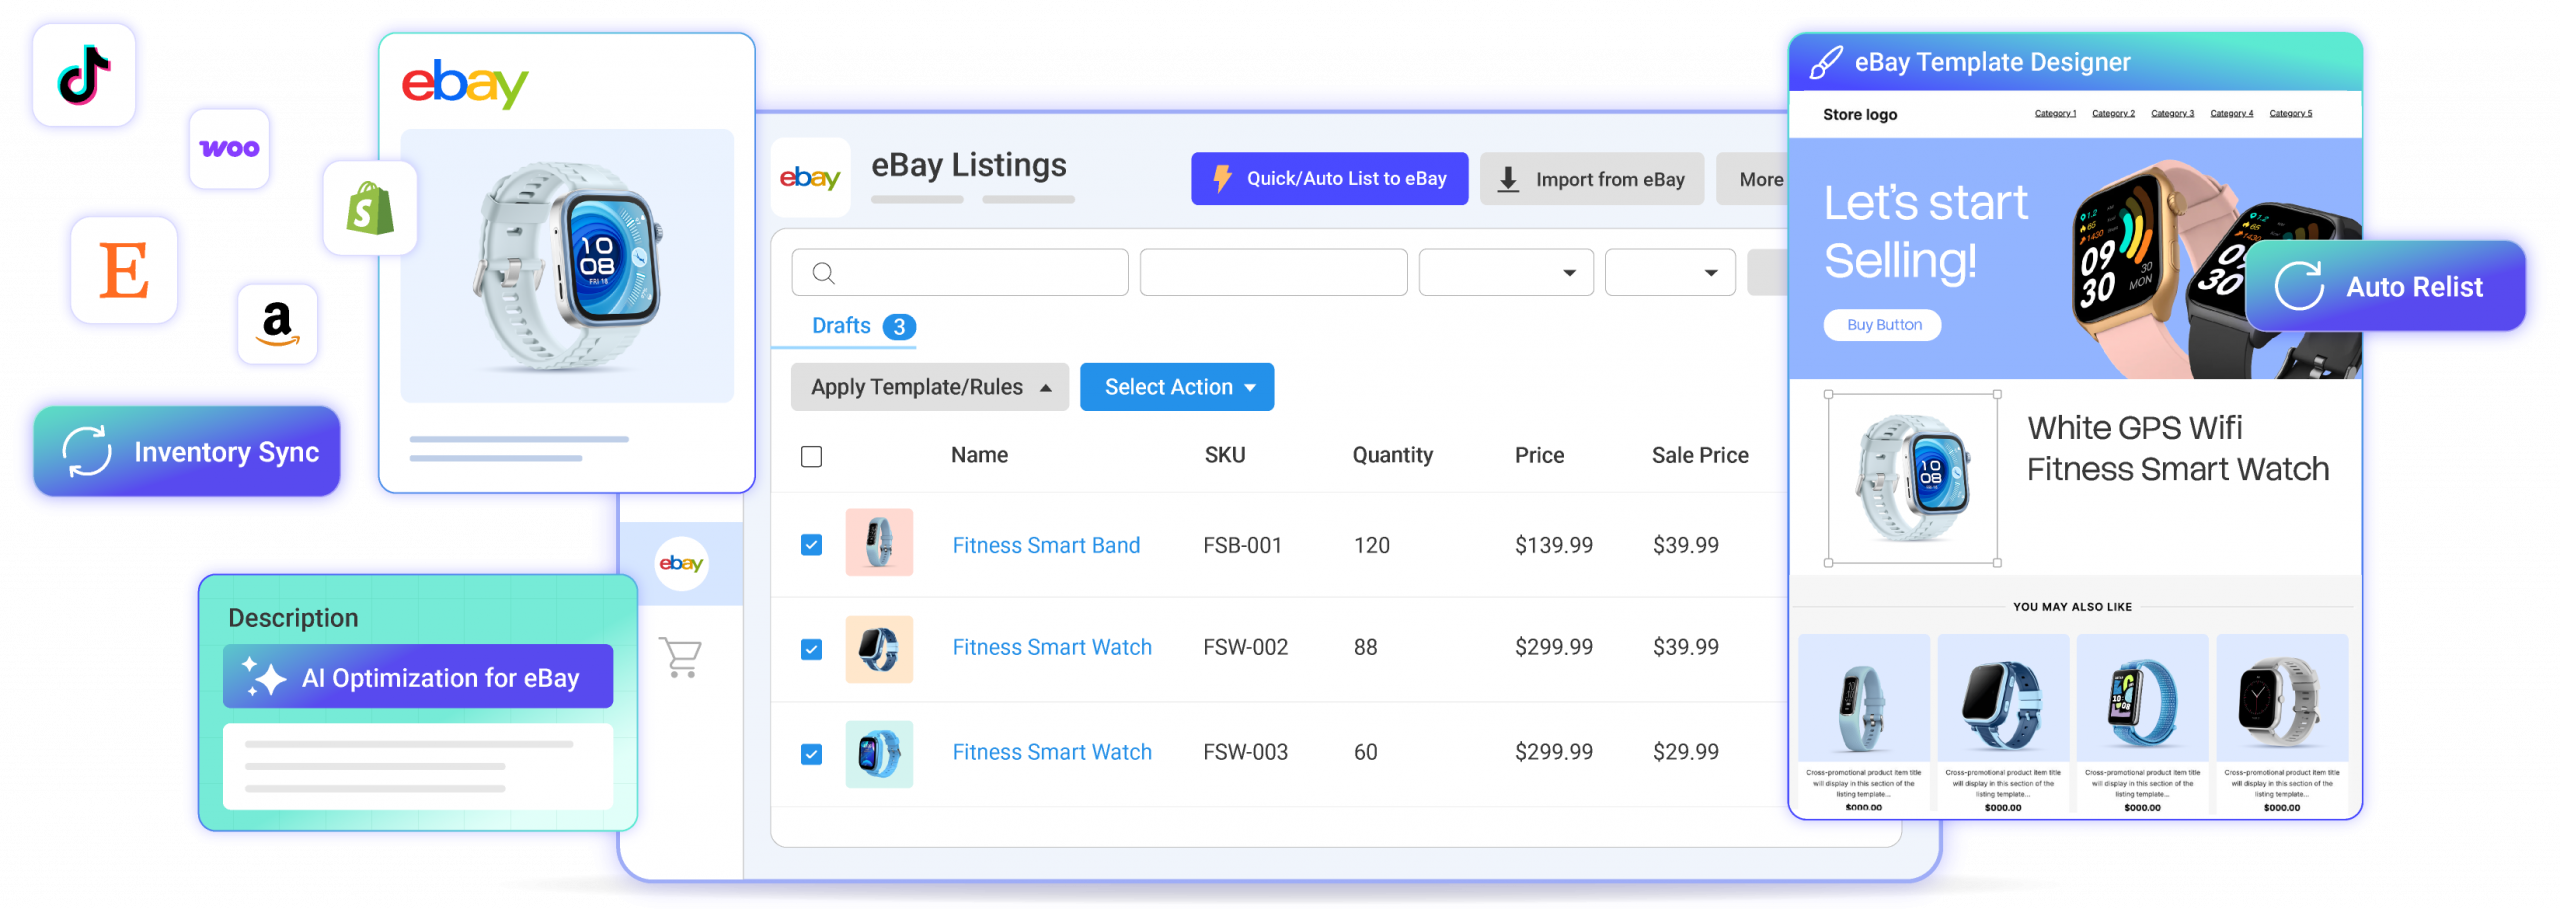
Task: Open the TikTok channel icon
Action: [x=84, y=75]
